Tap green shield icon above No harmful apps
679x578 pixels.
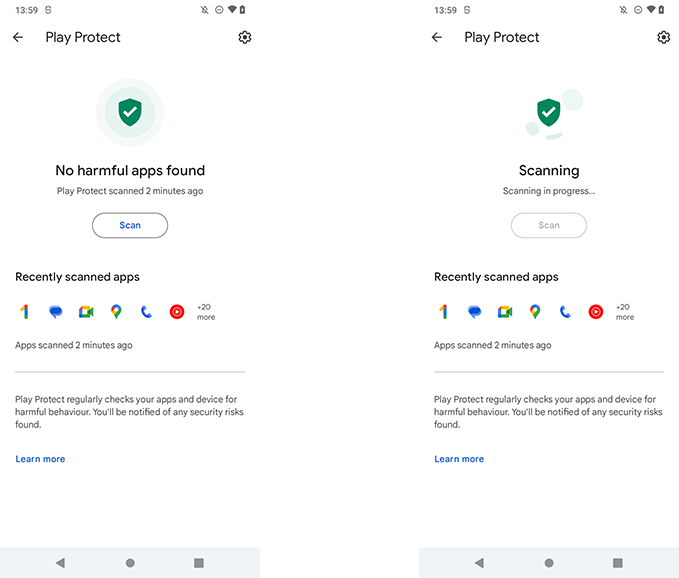pos(130,112)
